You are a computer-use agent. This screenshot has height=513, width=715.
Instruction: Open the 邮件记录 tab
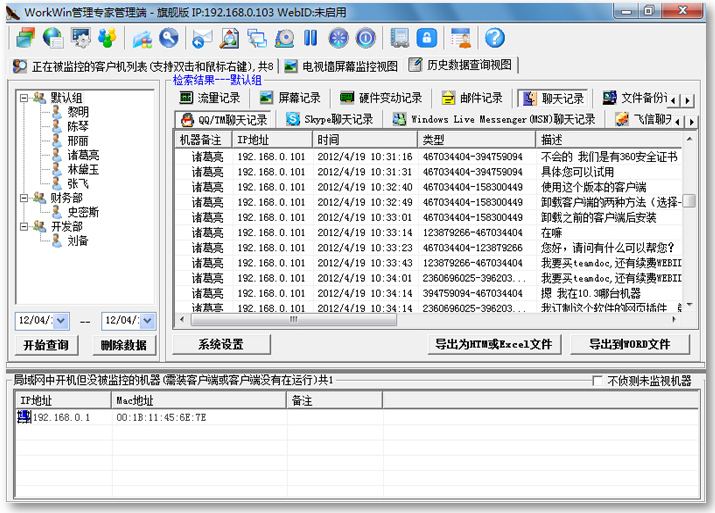tap(472, 98)
